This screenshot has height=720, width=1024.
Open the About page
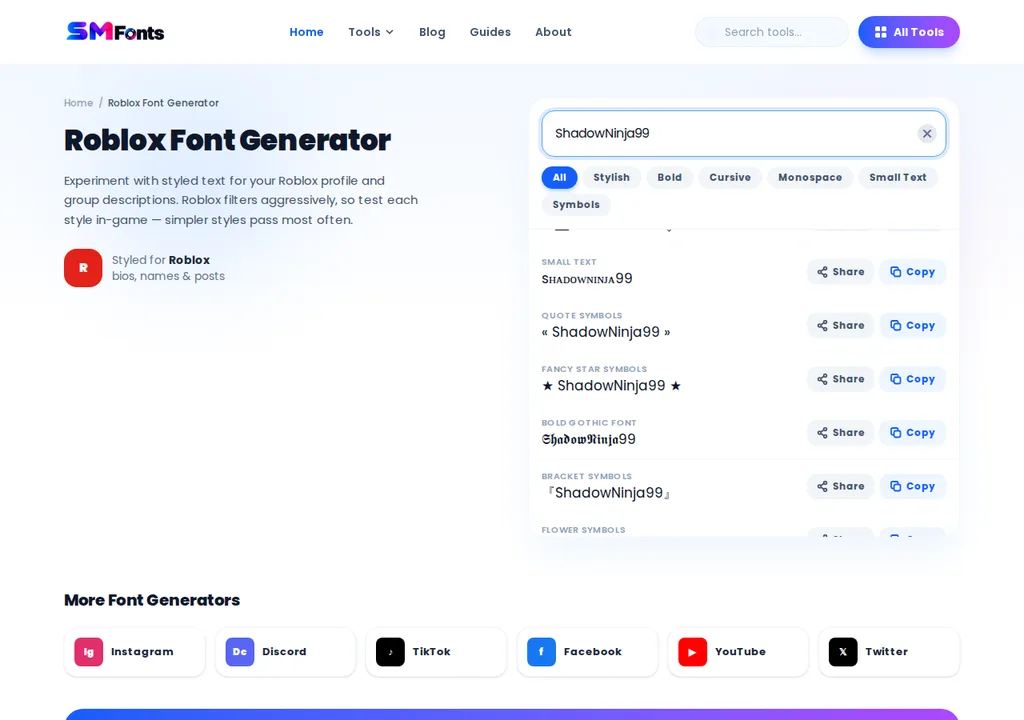pyautogui.click(x=553, y=32)
